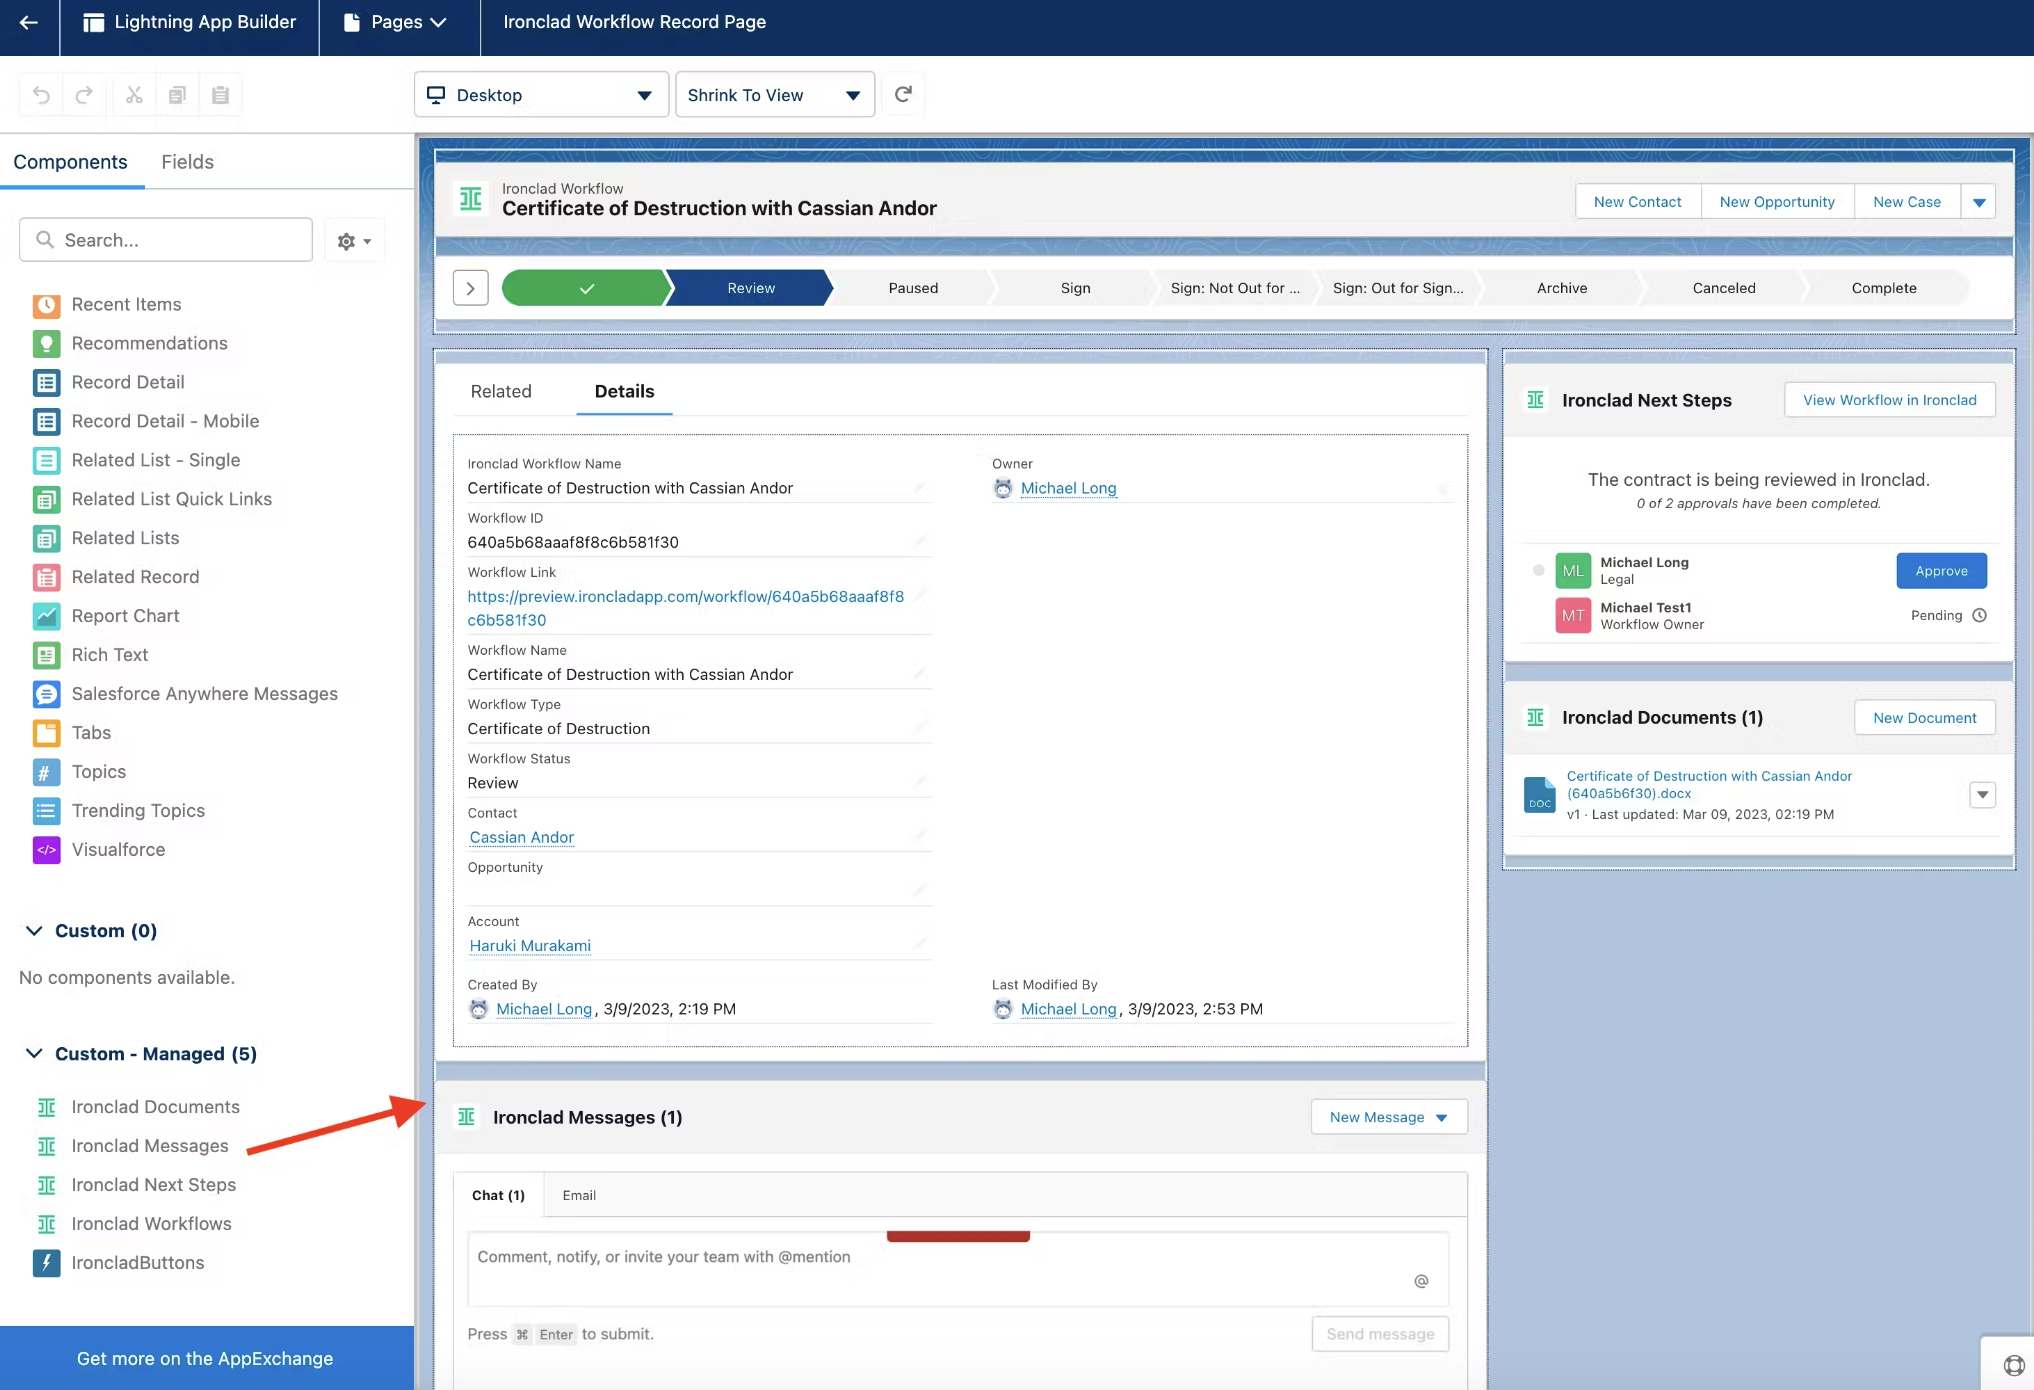Image resolution: width=2034 pixels, height=1390 pixels.
Task: Approve the Michael Long legal approval
Action: coord(1941,571)
